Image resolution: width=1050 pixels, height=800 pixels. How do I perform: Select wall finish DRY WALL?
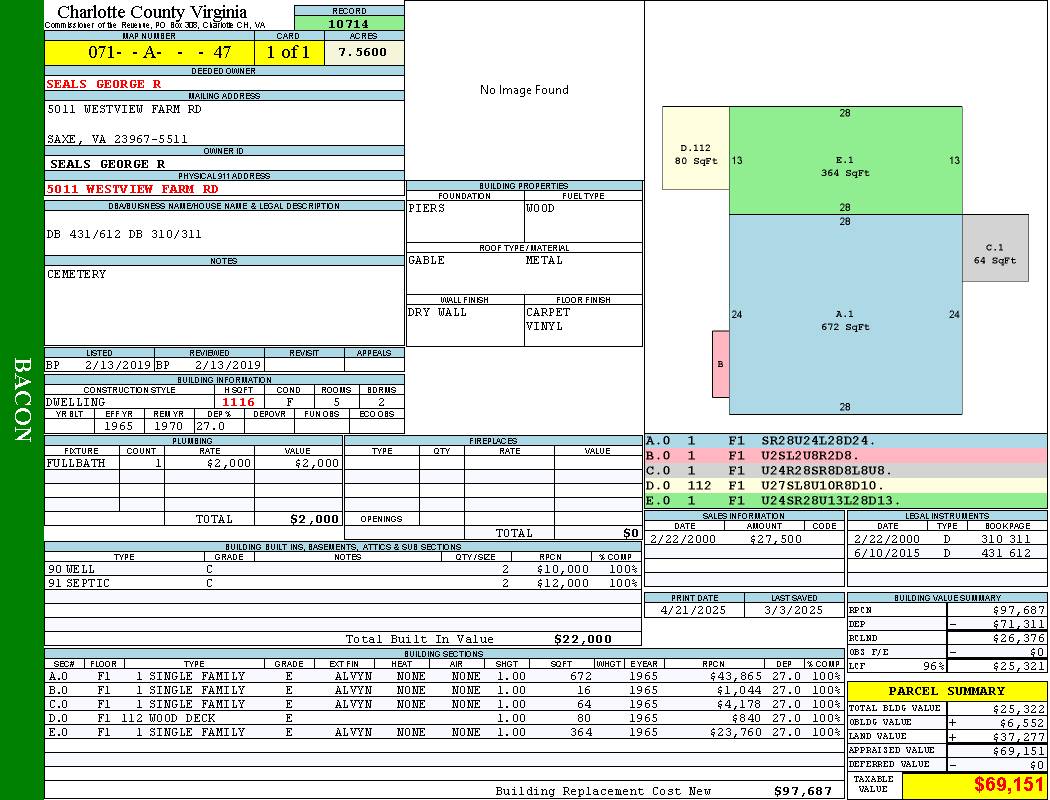pos(437,312)
